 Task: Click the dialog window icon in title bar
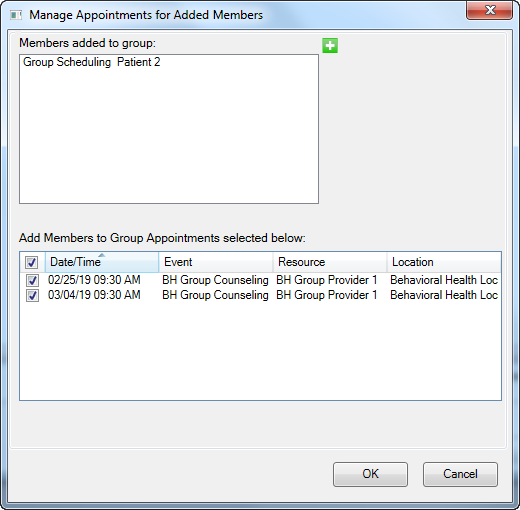(x=16, y=15)
